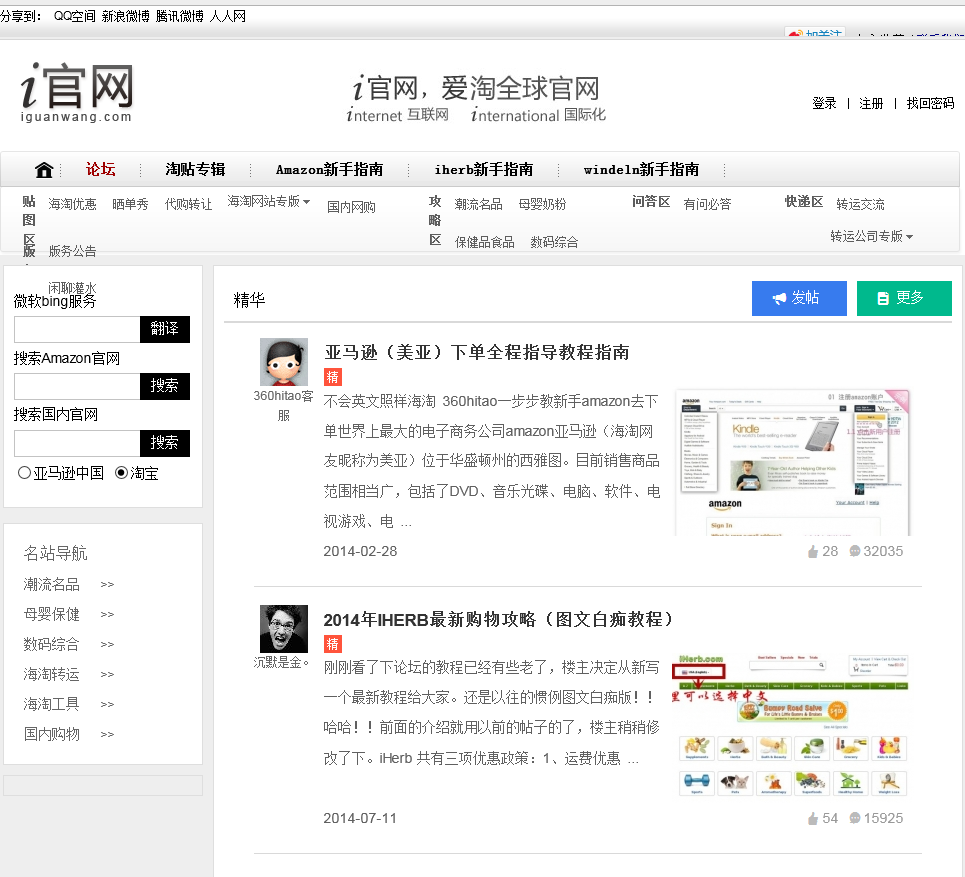
Task: Open 国内网购 sub-forum
Action: click(x=351, y=207)
